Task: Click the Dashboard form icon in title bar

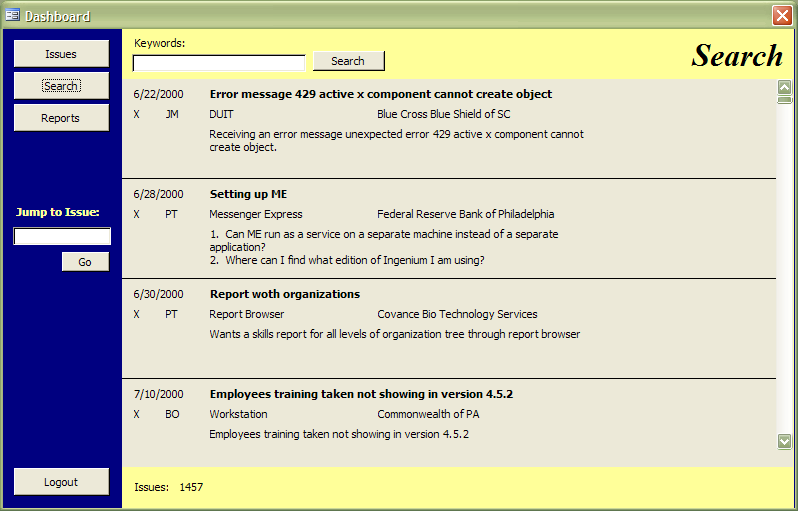Action: coord(13,16)
